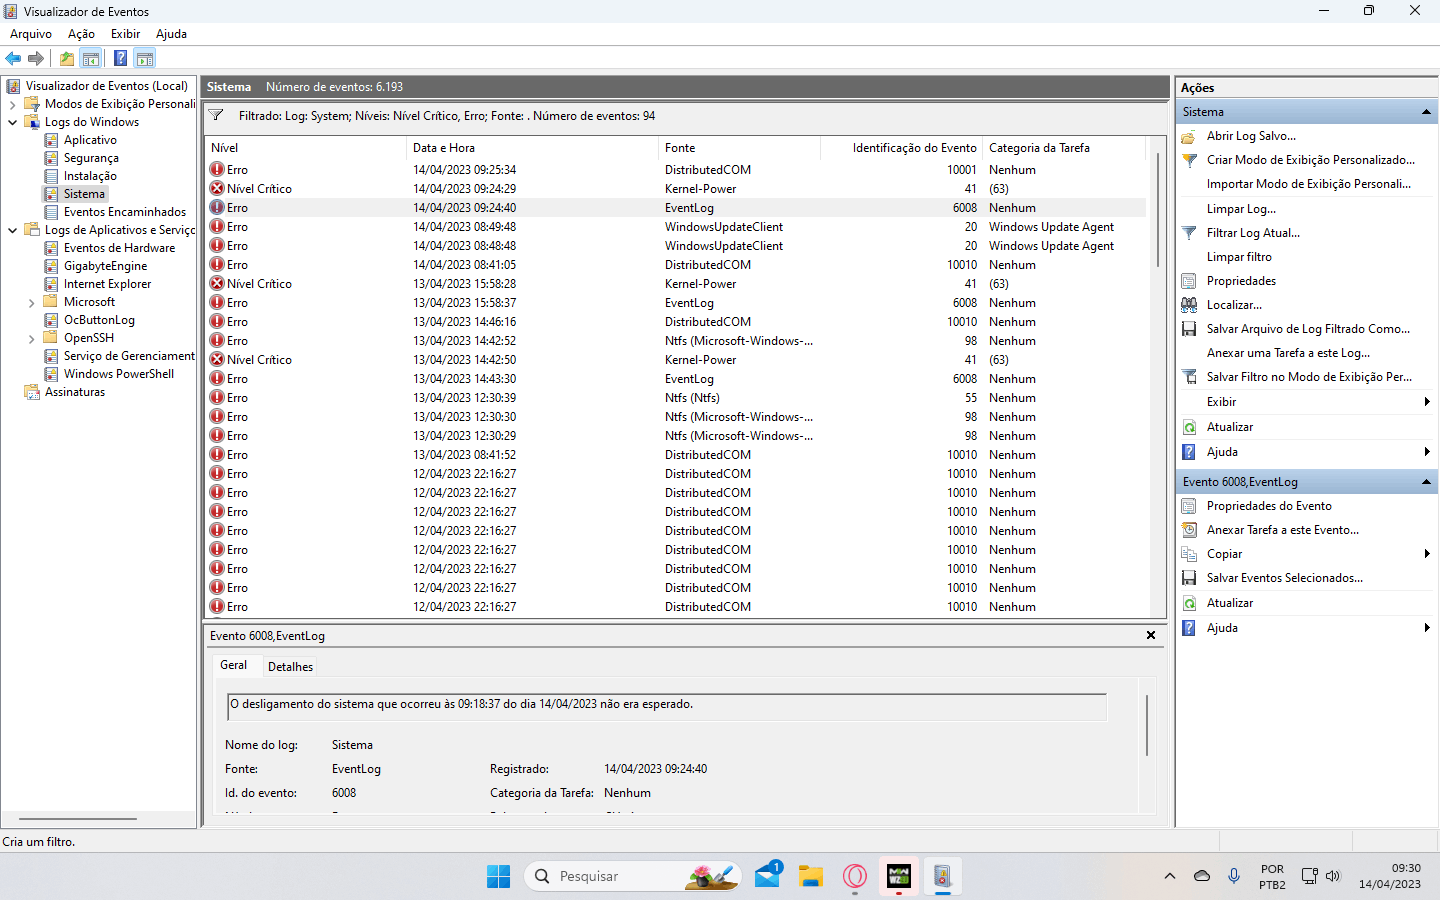Image resolution: width=1440 pixels, height=900 pixels.
Task: Collapse Logs de Aplicativos e Serviços node
Action: pyautogui.click(x=12, y=230)
